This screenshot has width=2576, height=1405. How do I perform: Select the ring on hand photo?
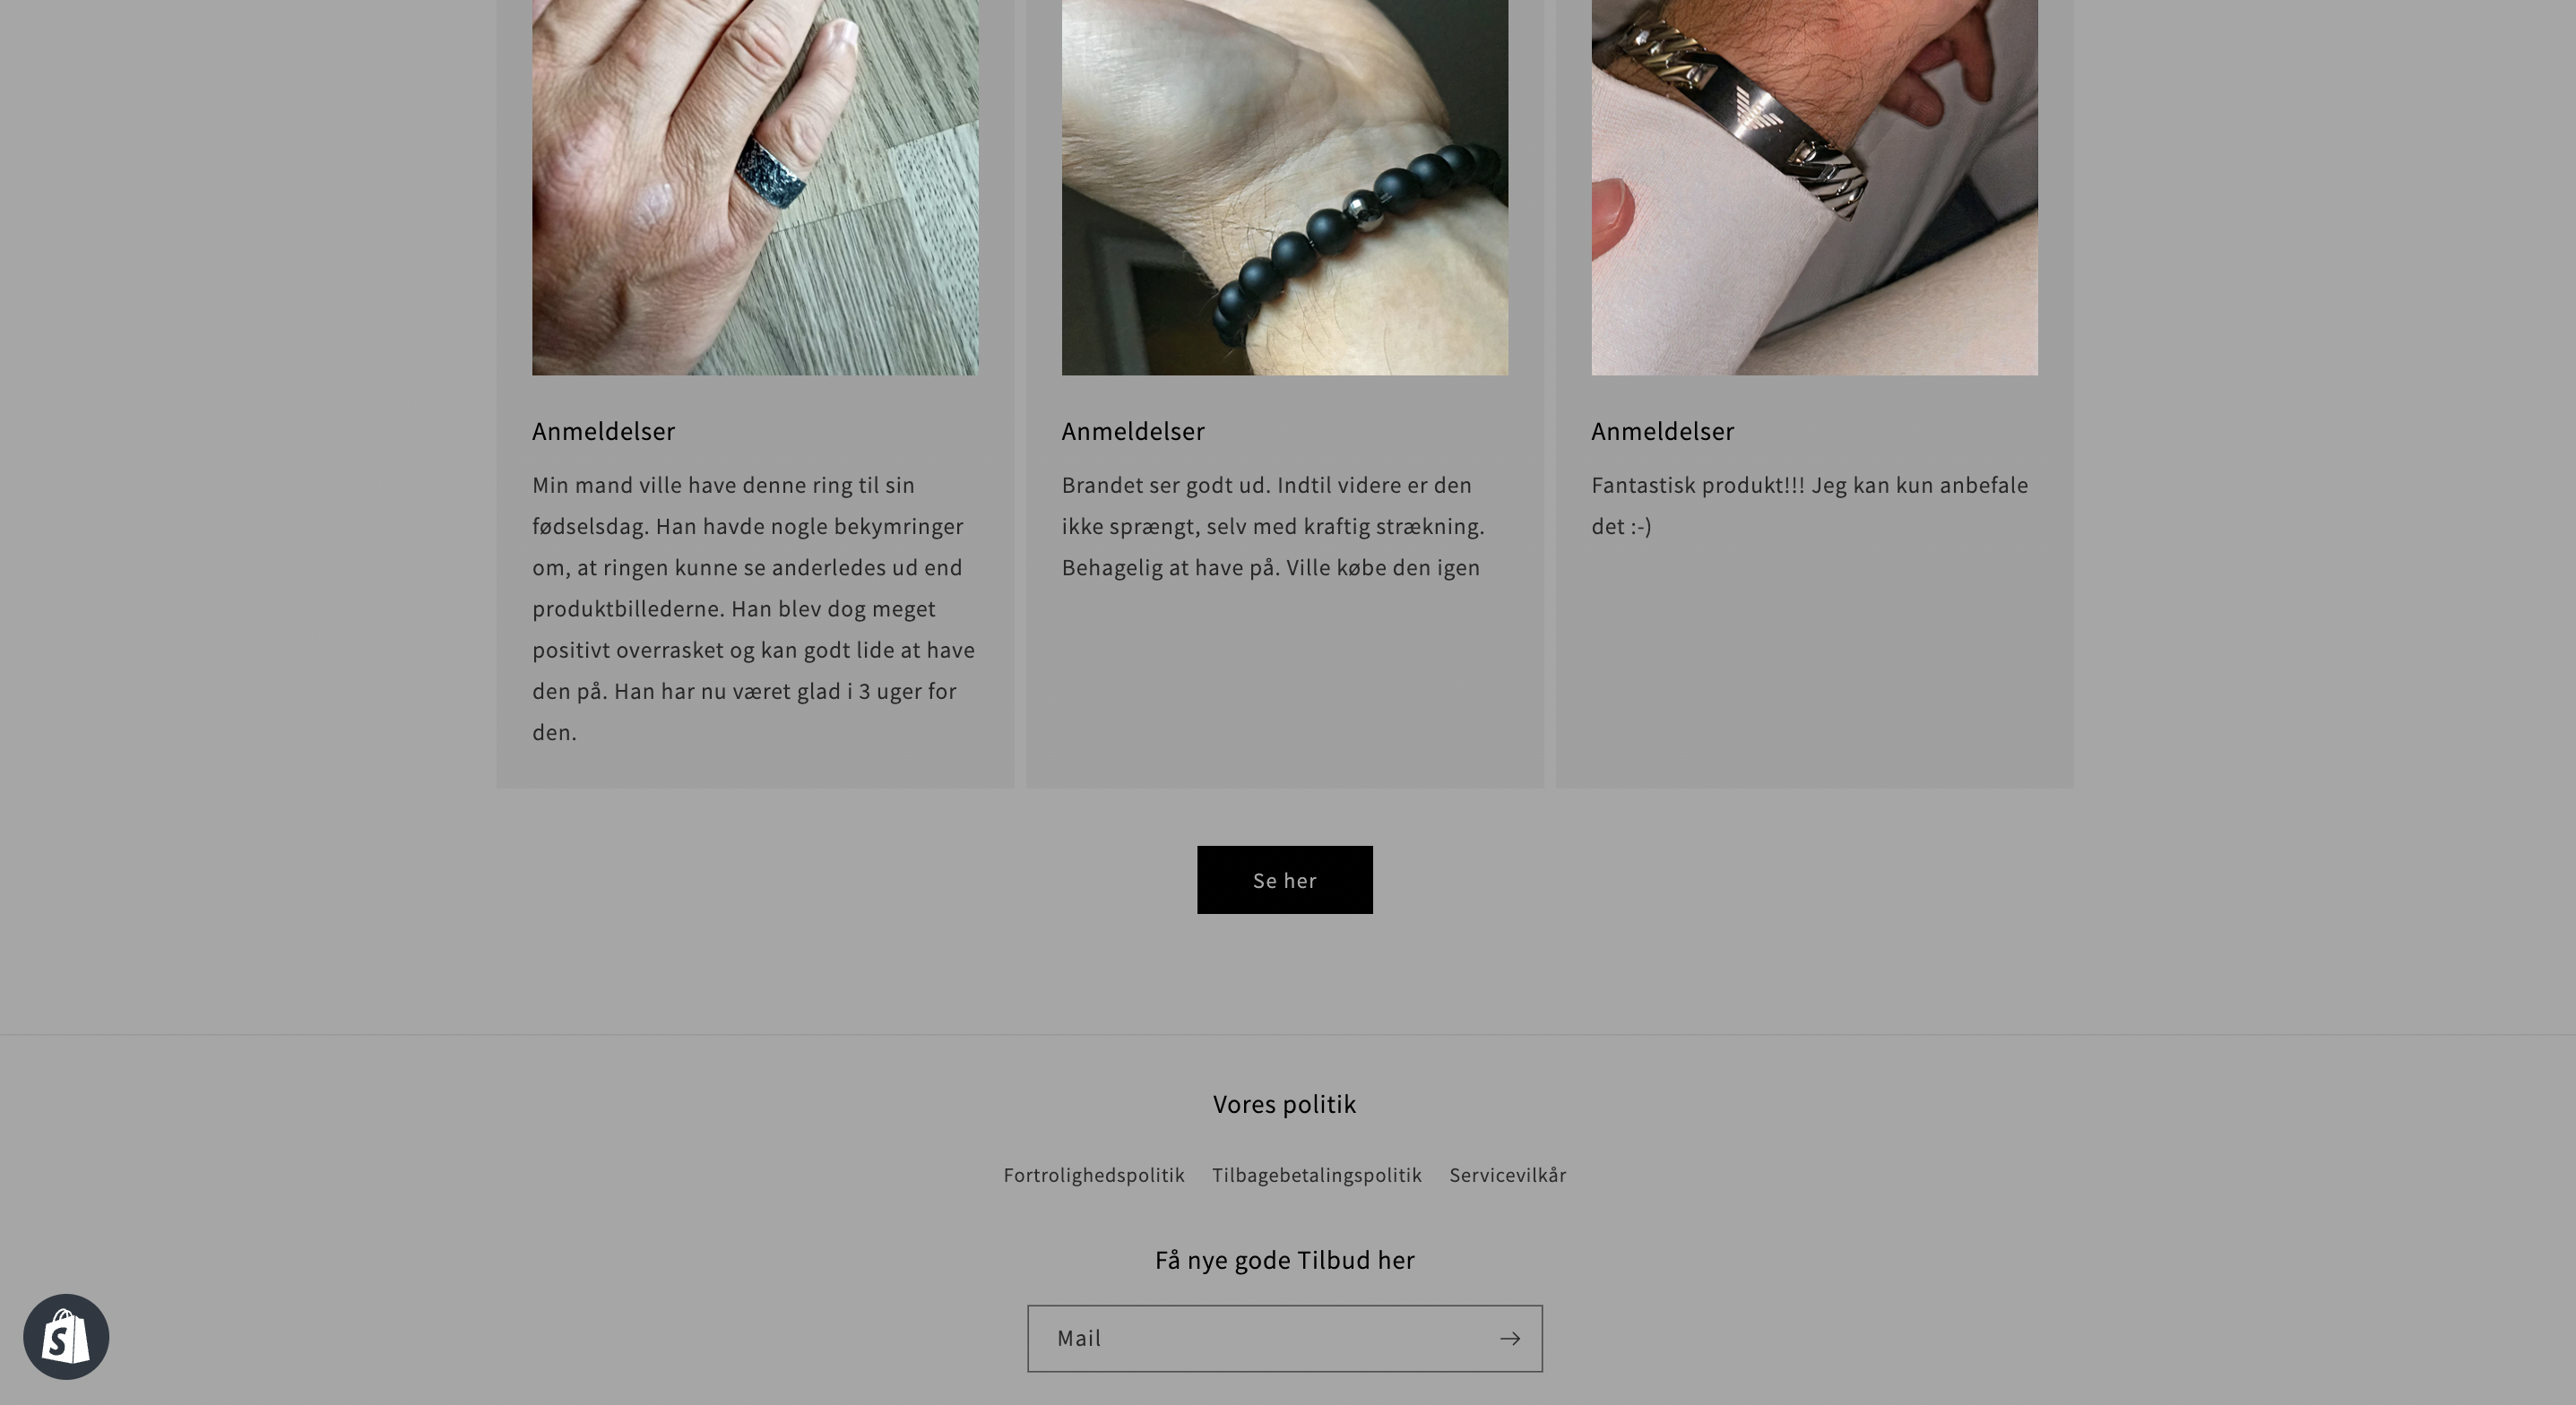pyautogui.click(x=755, y=187)
